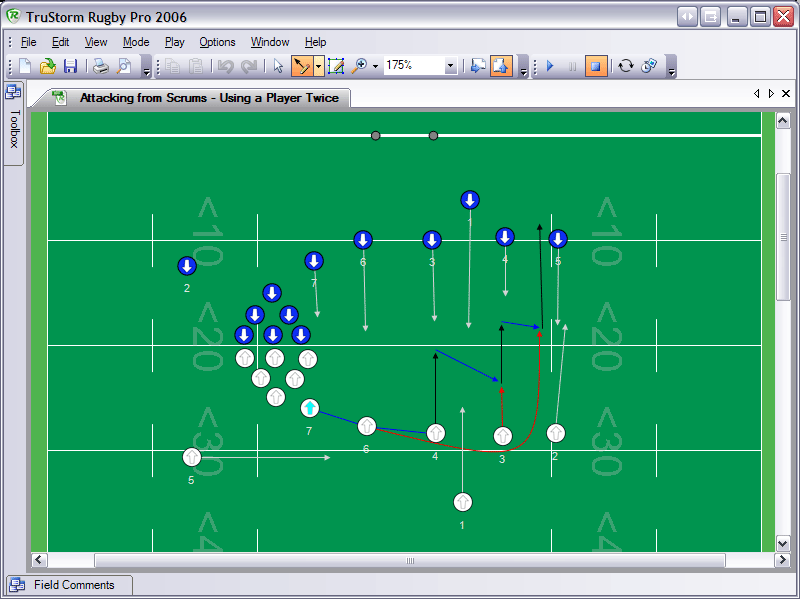Save the play with the floppy disk icon
The width and height of the screenshot is (800, 600).
(x=70, y=66)
